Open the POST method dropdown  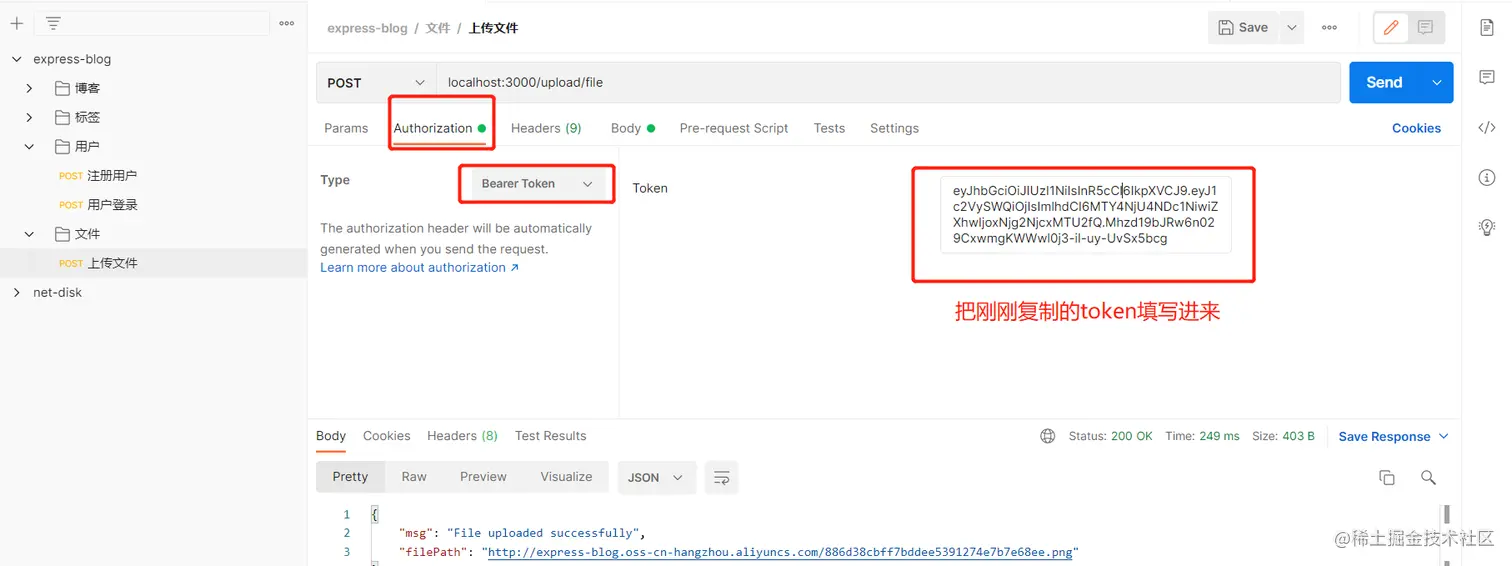(x=376, y=83)
